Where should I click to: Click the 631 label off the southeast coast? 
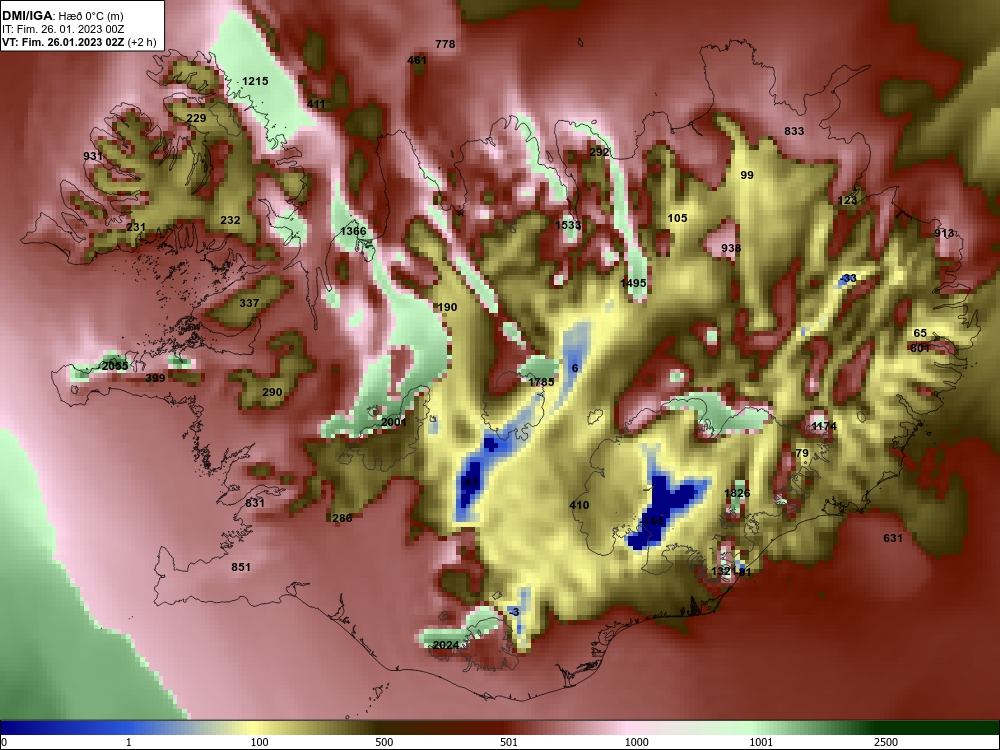[x=893, y=538]
